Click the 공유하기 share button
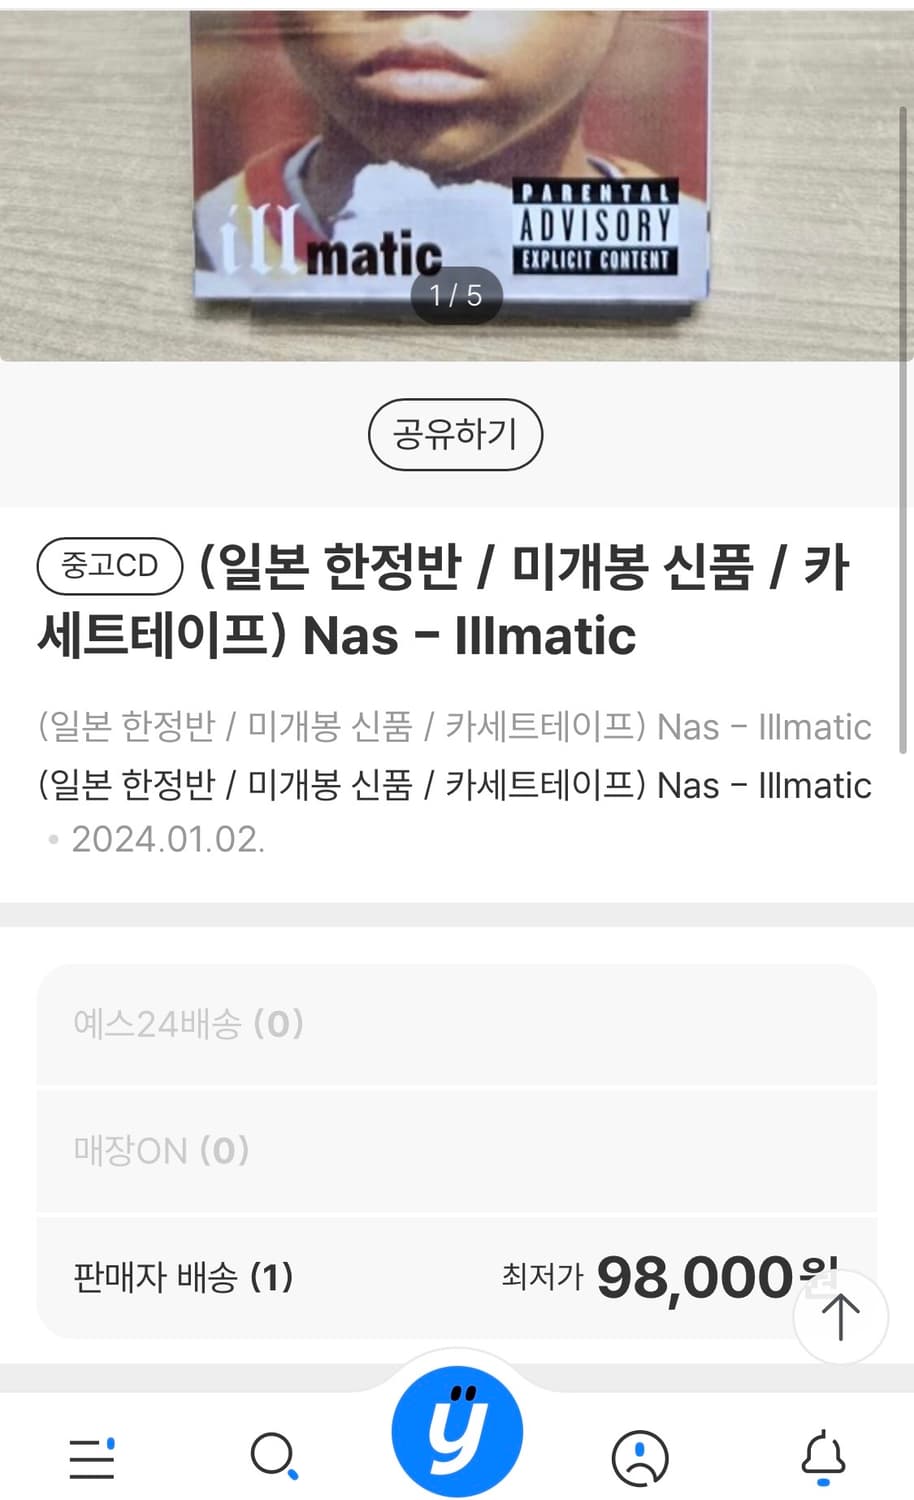This screenshot has width=914, height=1500. (x=455, y=434)
